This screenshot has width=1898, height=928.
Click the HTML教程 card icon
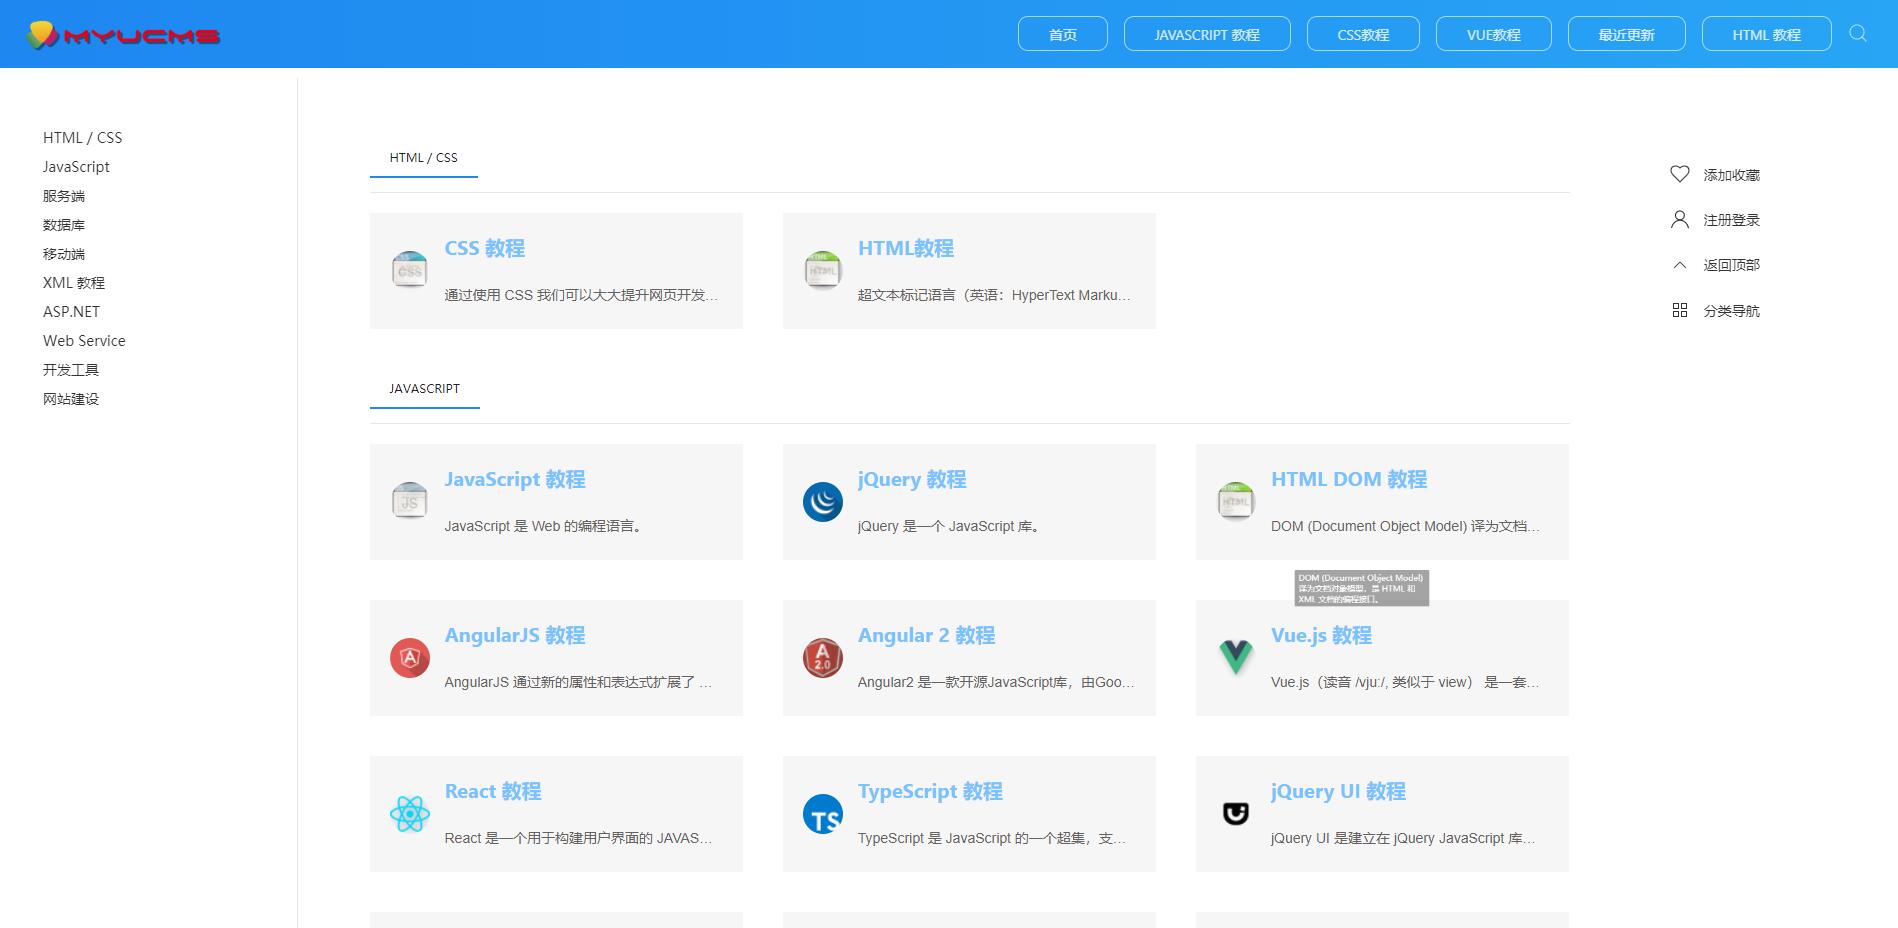pos(823,270)
